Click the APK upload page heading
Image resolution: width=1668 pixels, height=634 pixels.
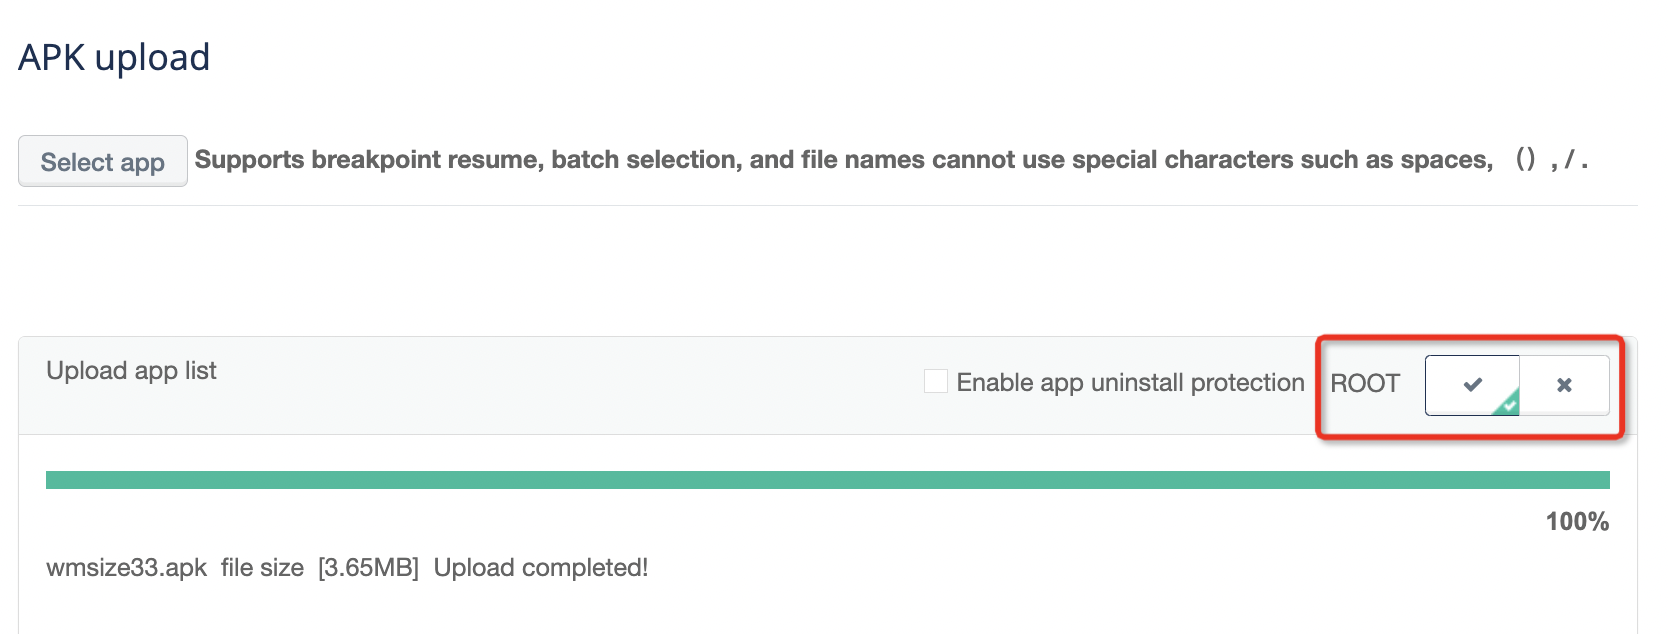pos(114,58)
